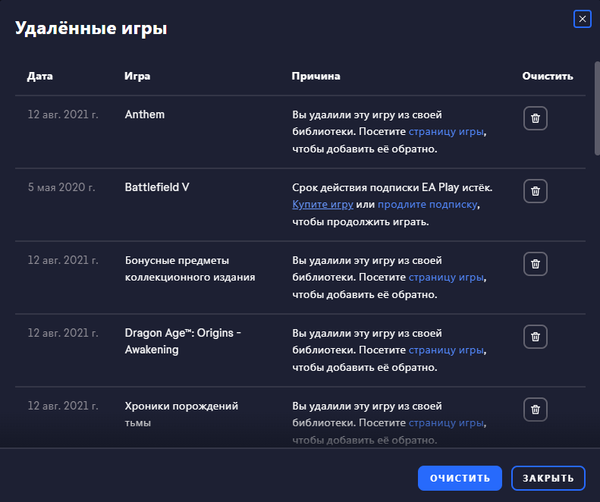Select the Anthem game title text
The image size is (600, 502).
pos(145,114)
